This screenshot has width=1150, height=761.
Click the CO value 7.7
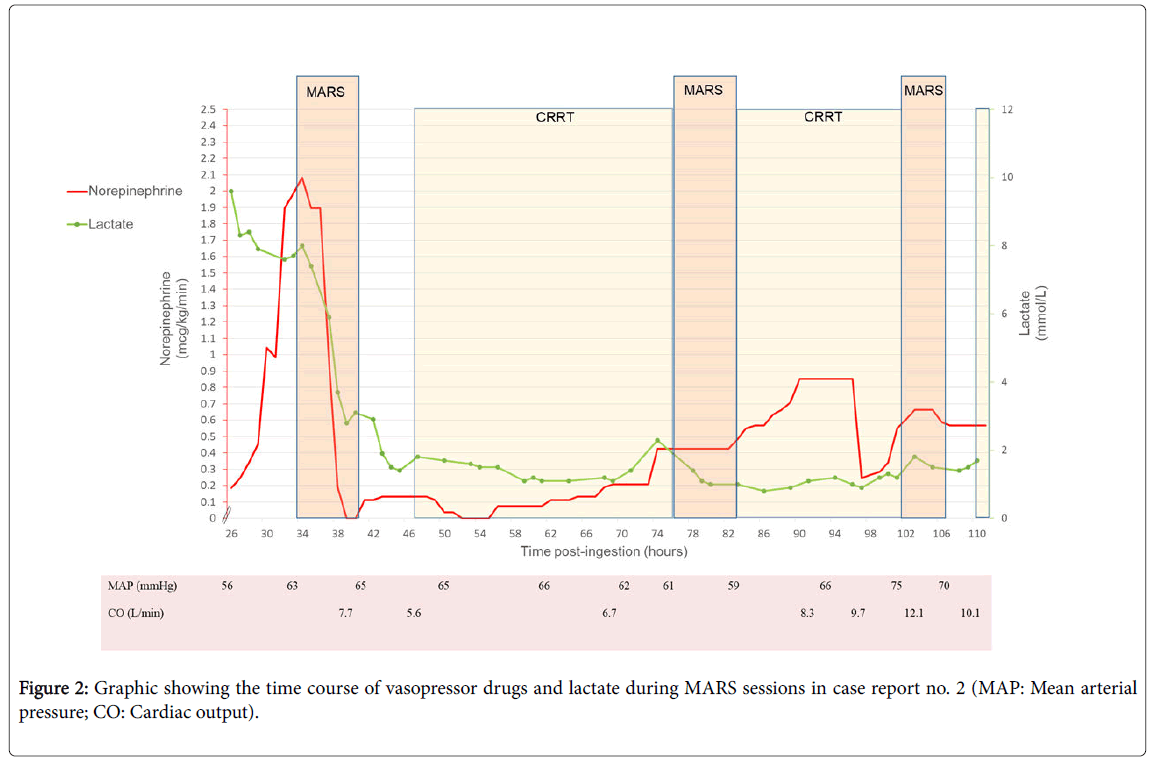coord(345,613)
